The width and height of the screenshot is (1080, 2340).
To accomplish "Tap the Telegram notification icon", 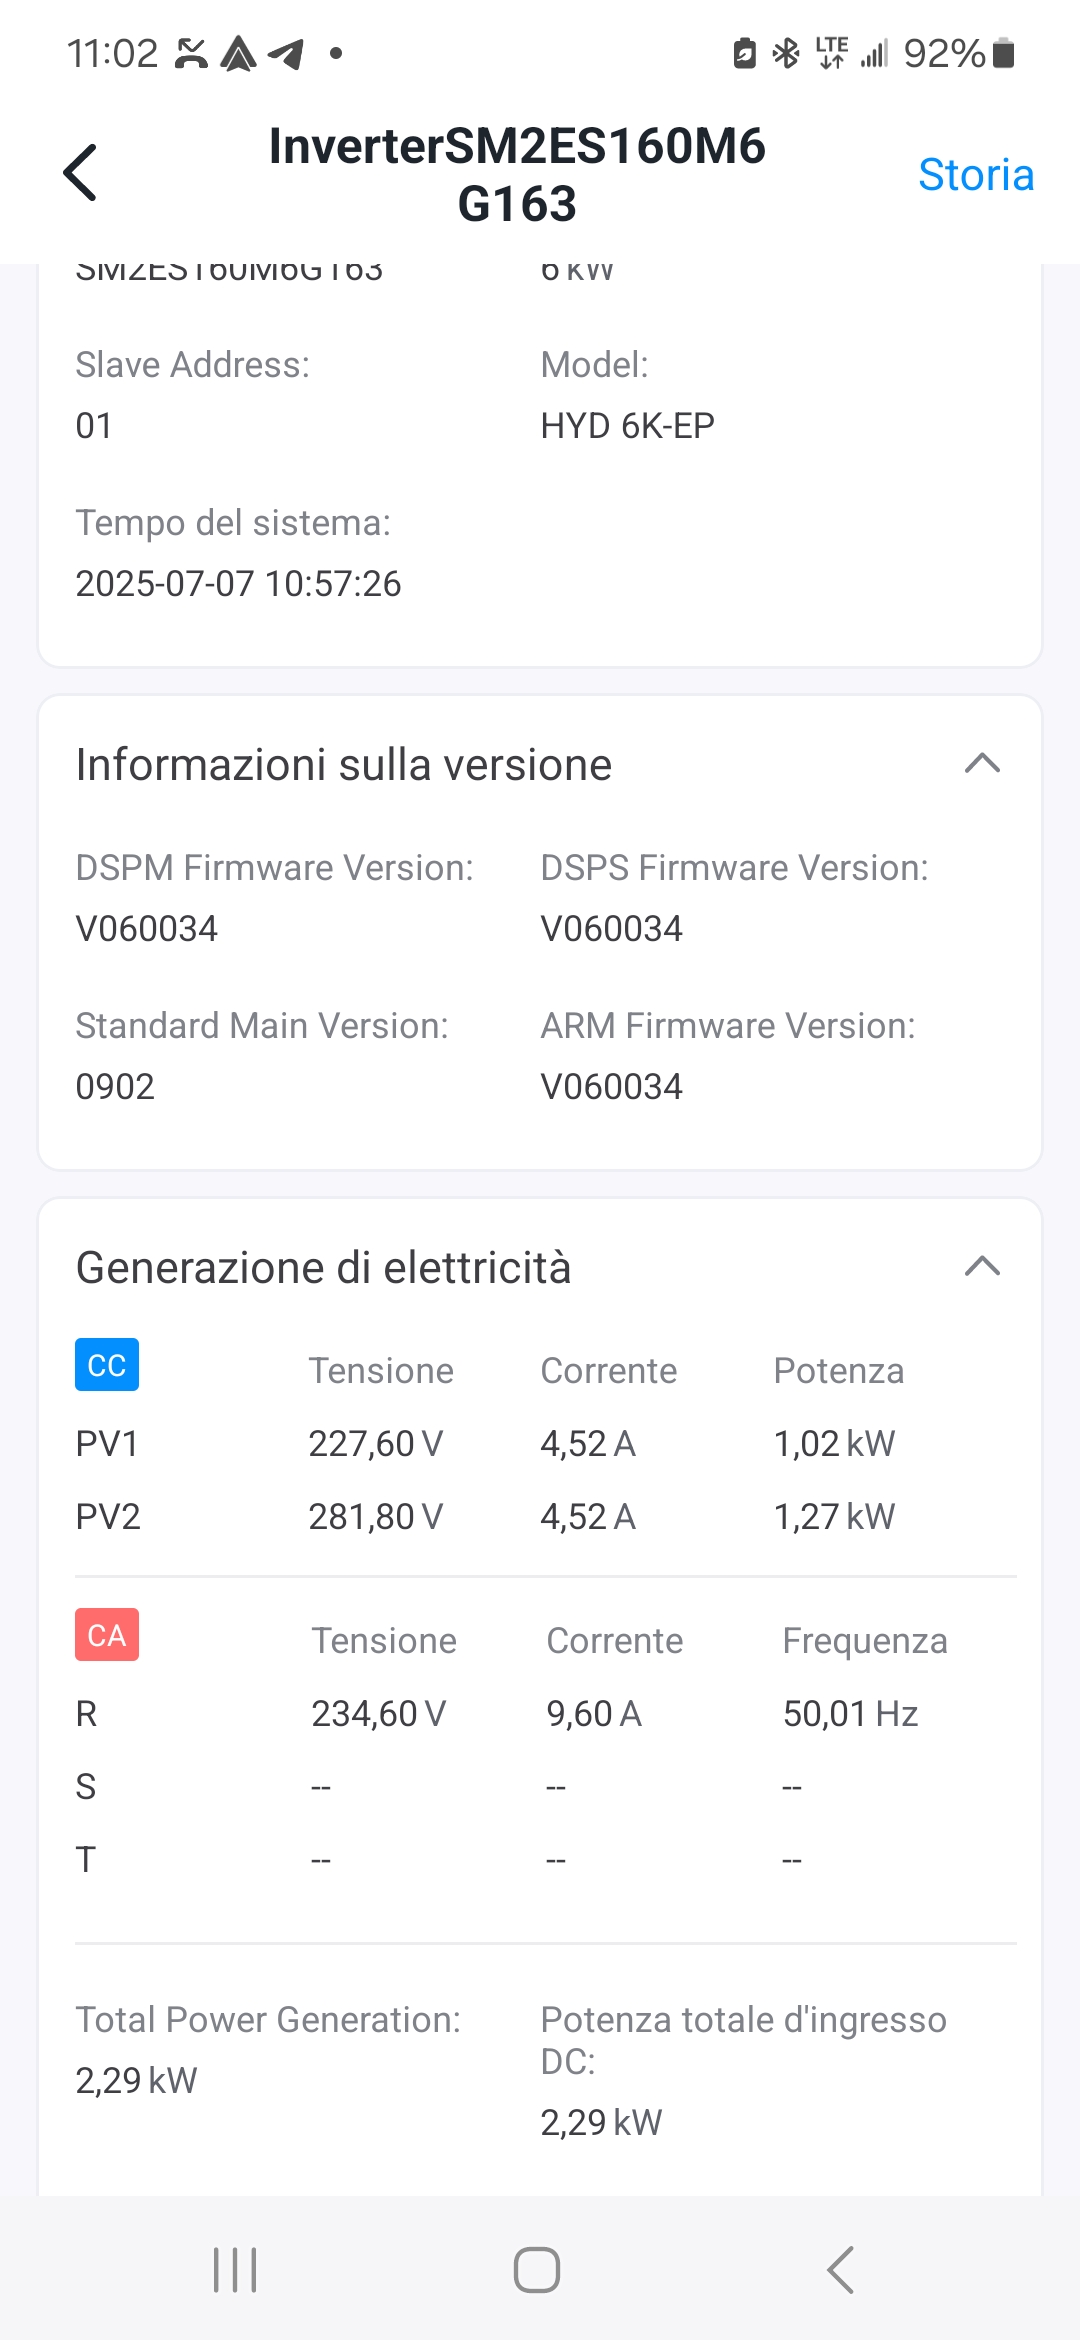I will tap(286, 53).
